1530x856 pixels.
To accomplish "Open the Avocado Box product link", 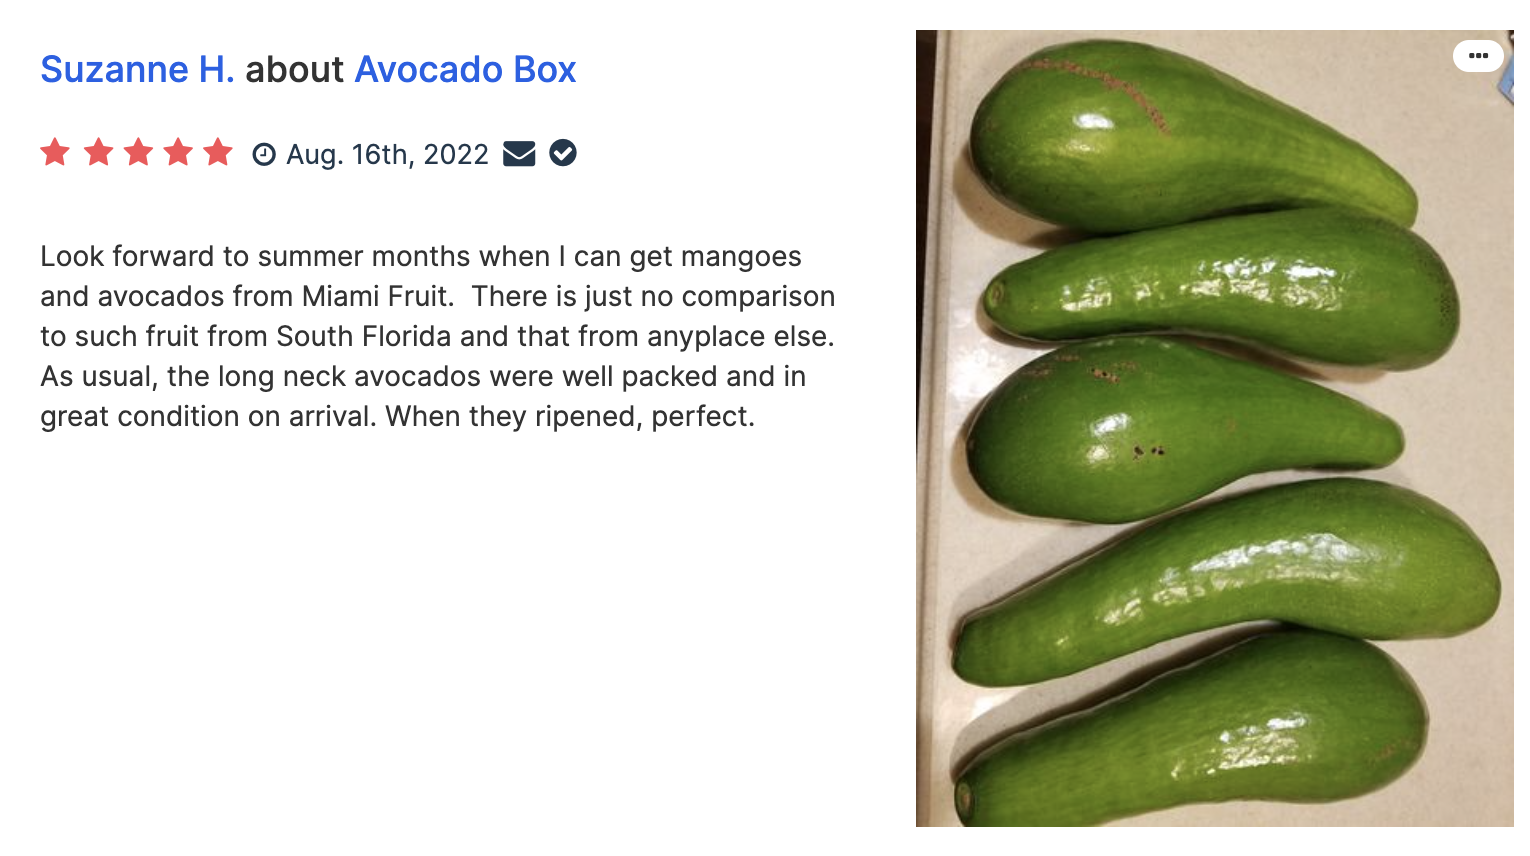I will (x=465, y=69).
